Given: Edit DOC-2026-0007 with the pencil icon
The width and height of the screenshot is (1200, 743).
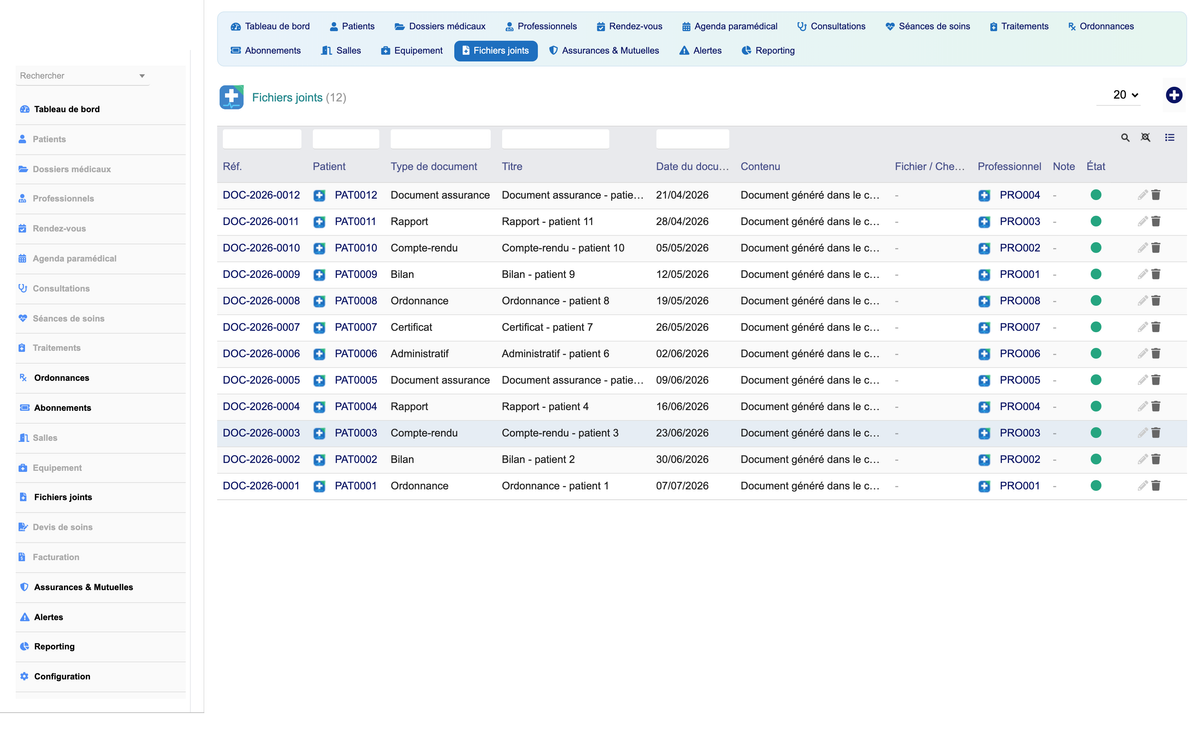Looking at the screenshot, I should [x=1143, y=327].
